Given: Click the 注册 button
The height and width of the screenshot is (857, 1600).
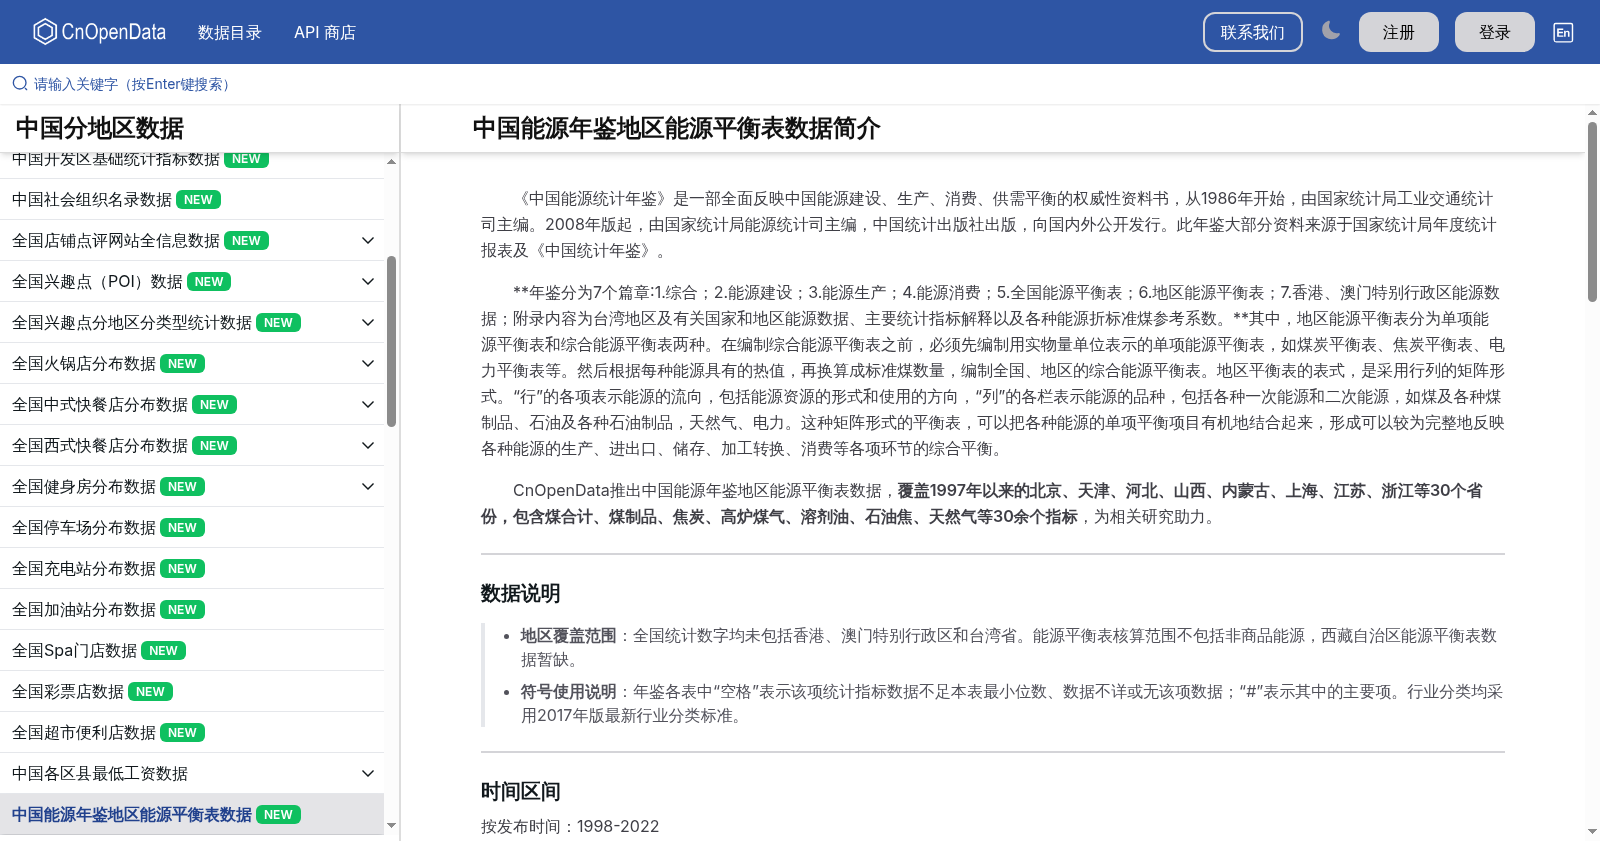Looking at the screenshot, I should (1399, 32).
